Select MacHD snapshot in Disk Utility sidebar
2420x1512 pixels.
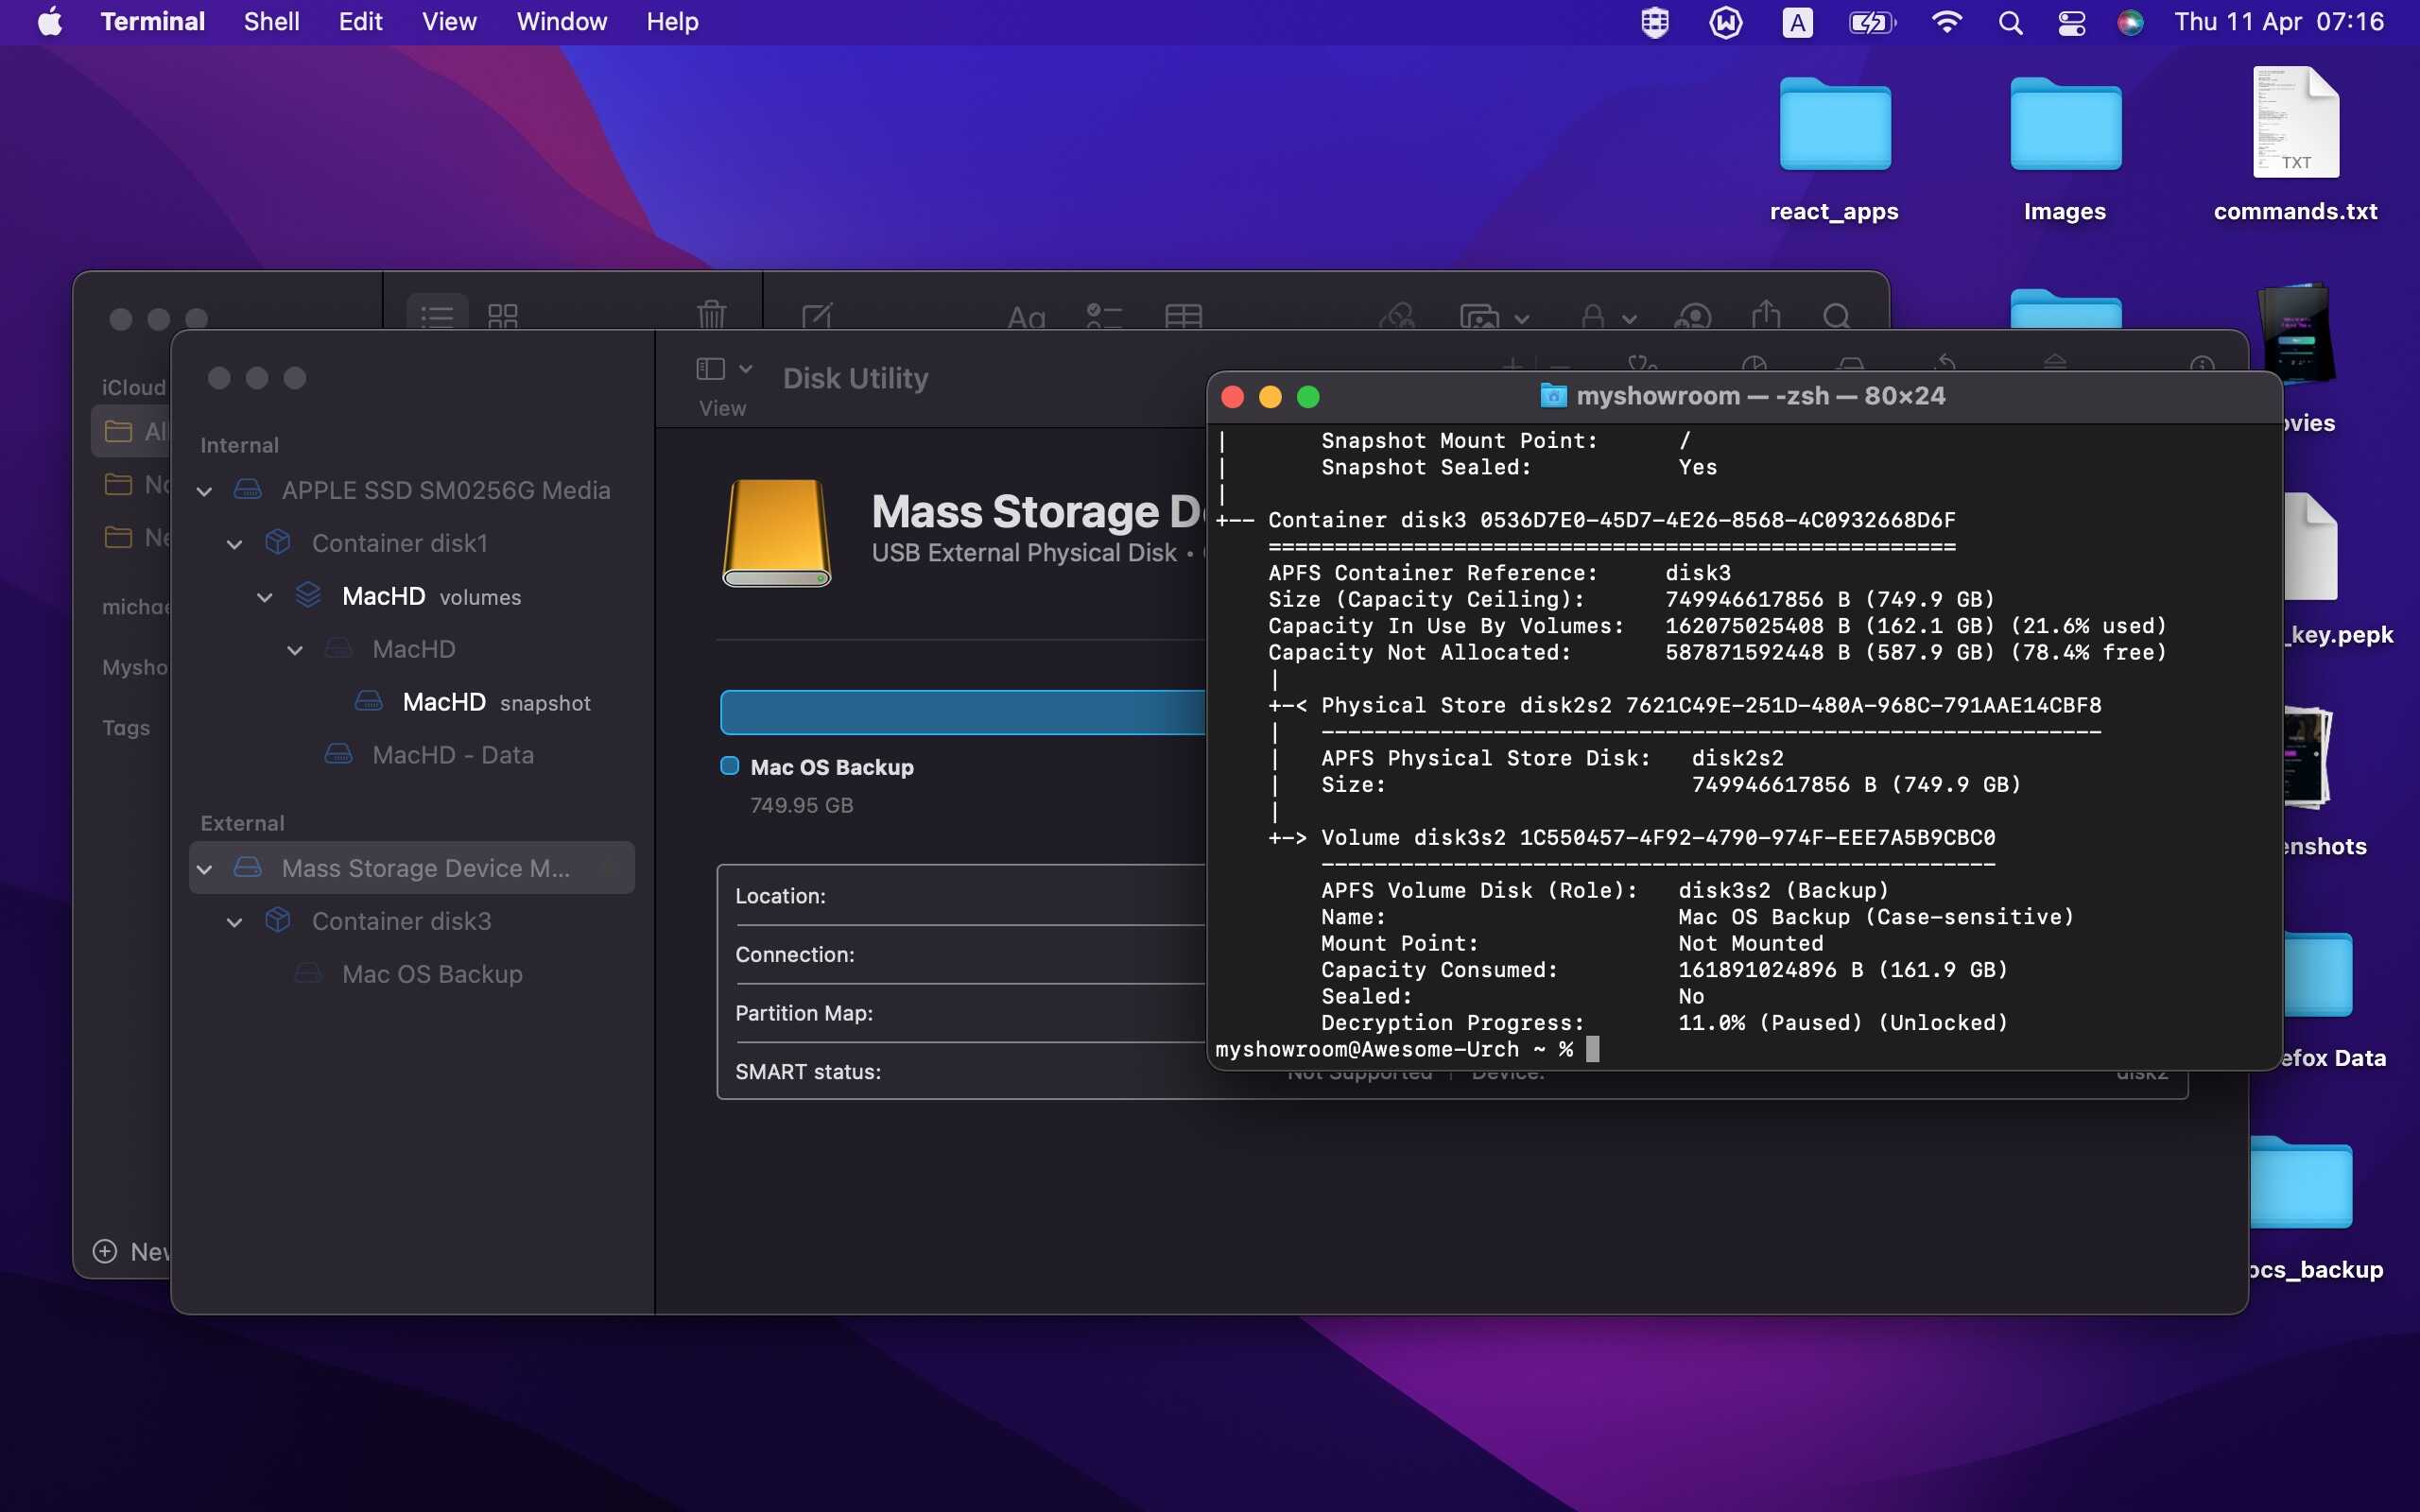(412, 702)
